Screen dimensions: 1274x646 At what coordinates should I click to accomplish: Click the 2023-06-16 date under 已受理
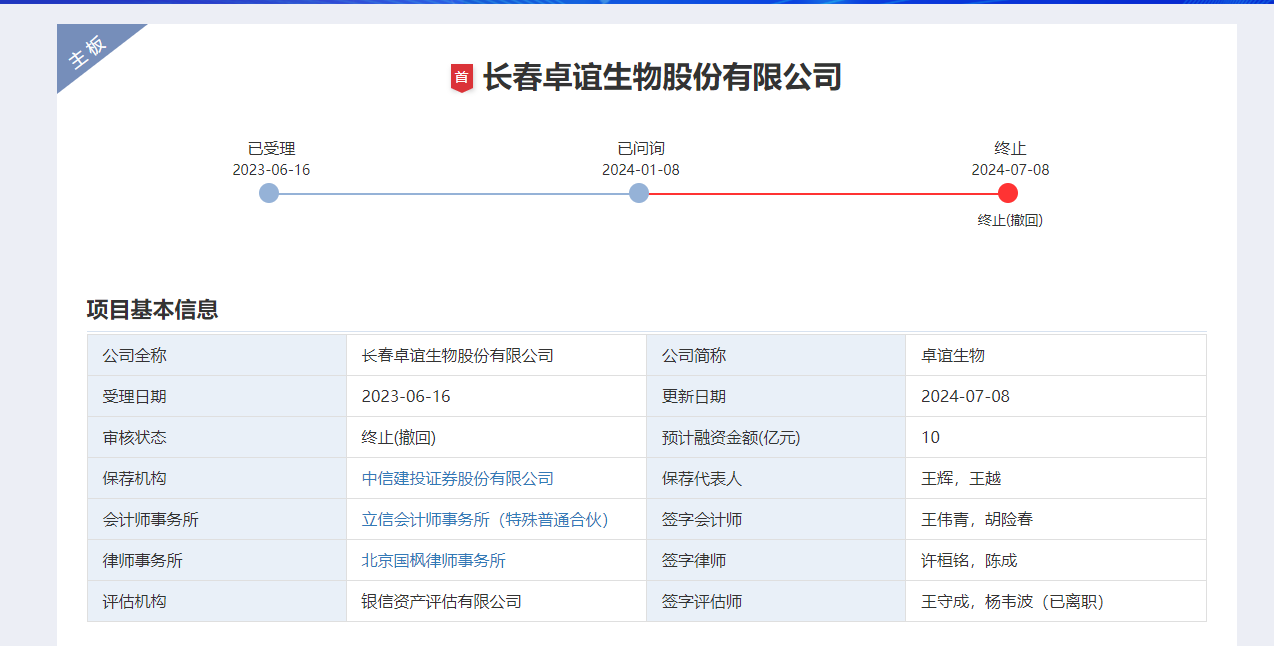pos(271,170)
